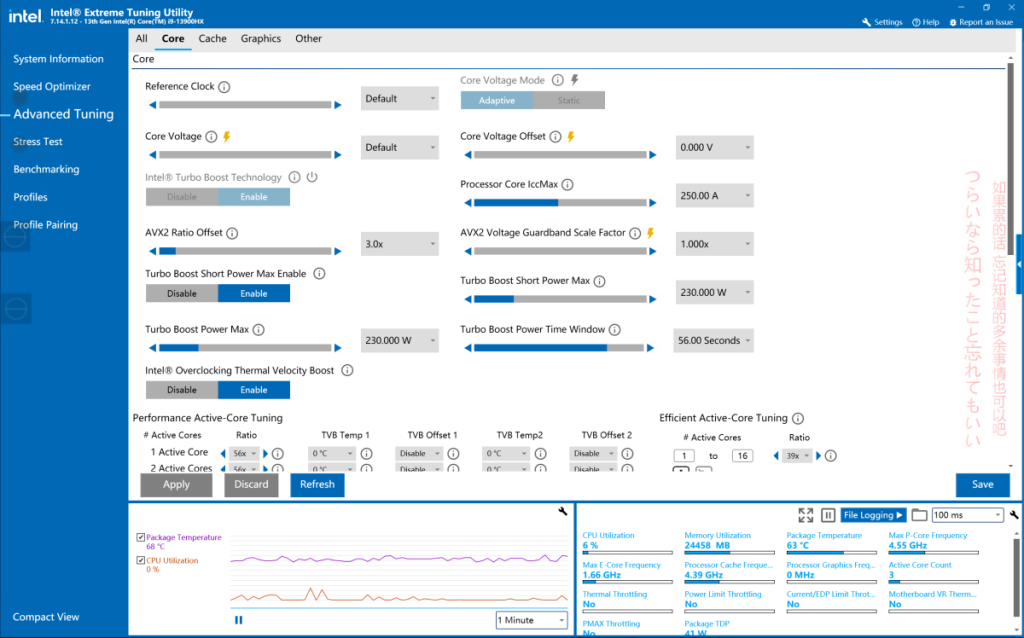The width and height of the screenshot is (1024, 638).
Task: Disable Turbo Boost Short Power Max
Action: tap(182, 294)
